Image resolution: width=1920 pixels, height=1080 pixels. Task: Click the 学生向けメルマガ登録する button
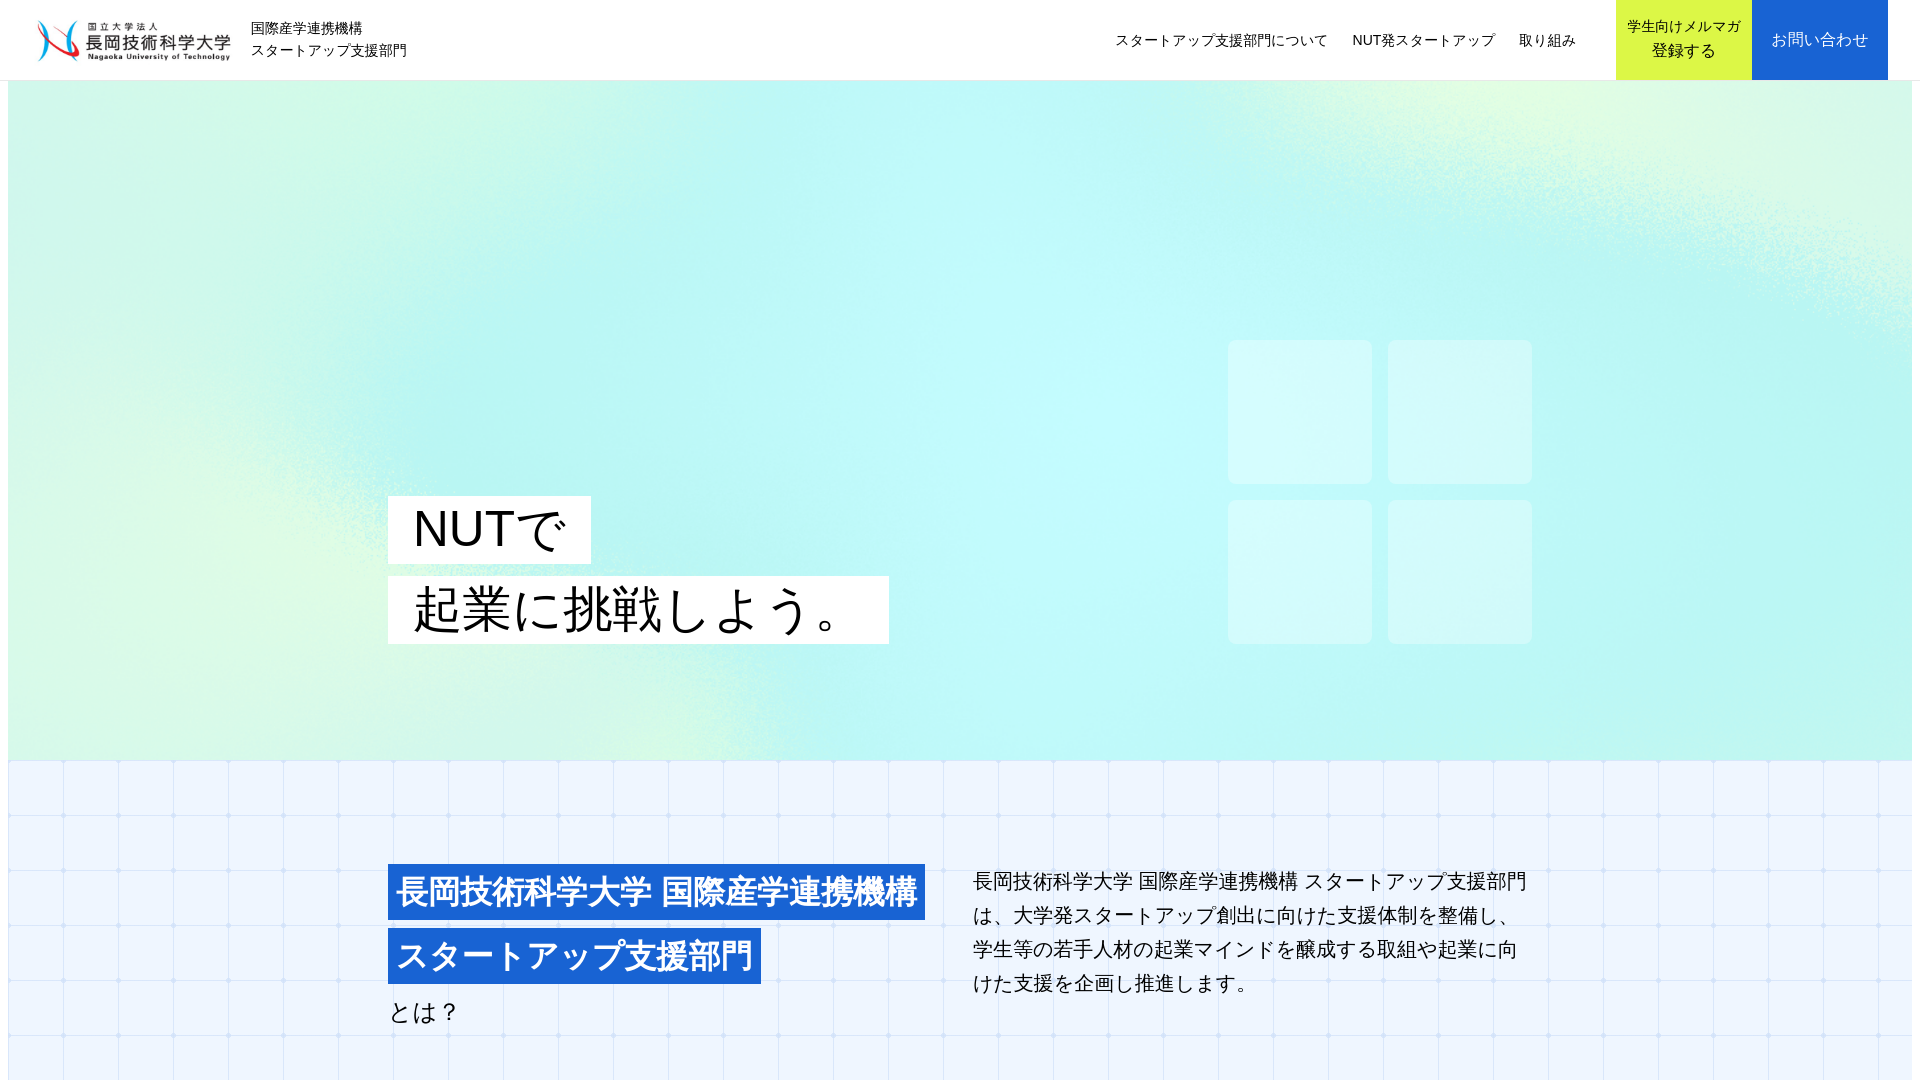pos(1684,40)
